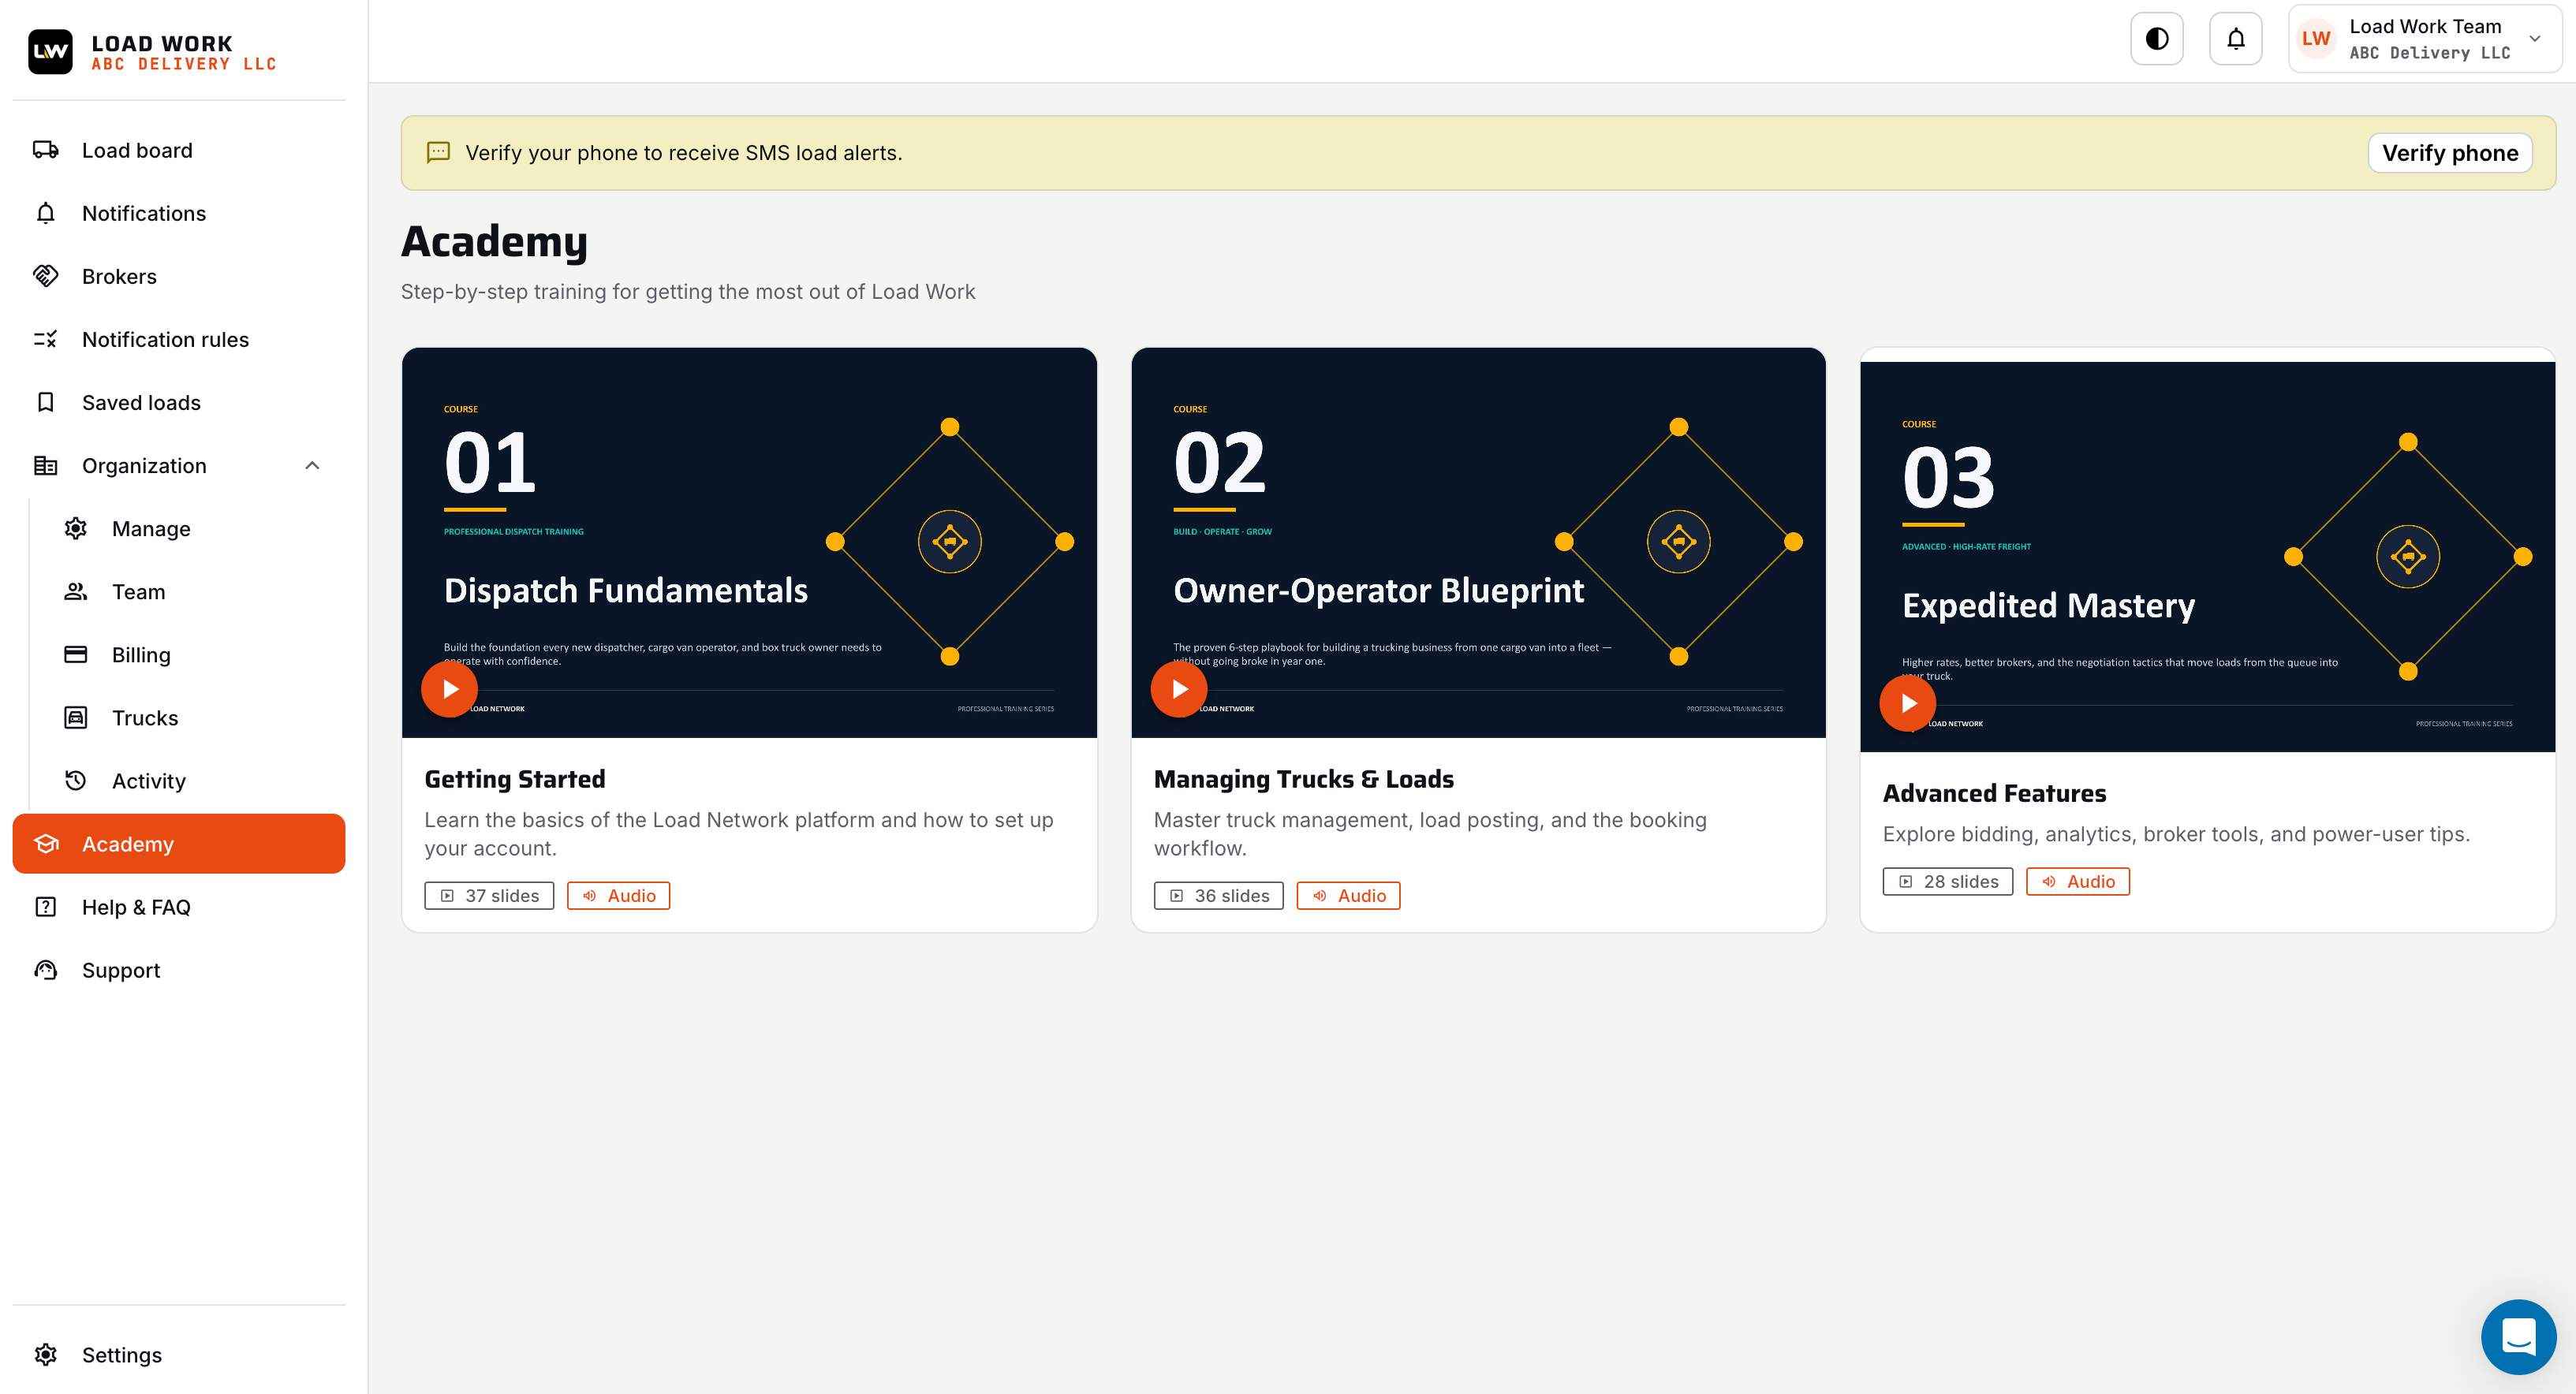
Task: Click the Load Work logo icon
Action: pyautogui.click(x=50, y=51)
